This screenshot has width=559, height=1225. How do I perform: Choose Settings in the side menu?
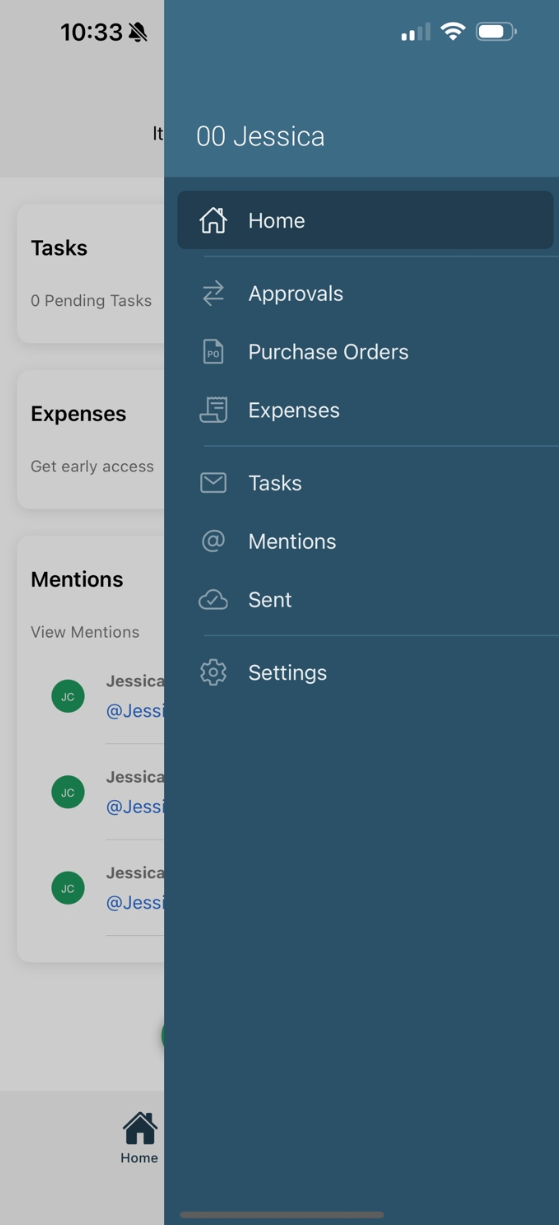click(x=365, y=672)
